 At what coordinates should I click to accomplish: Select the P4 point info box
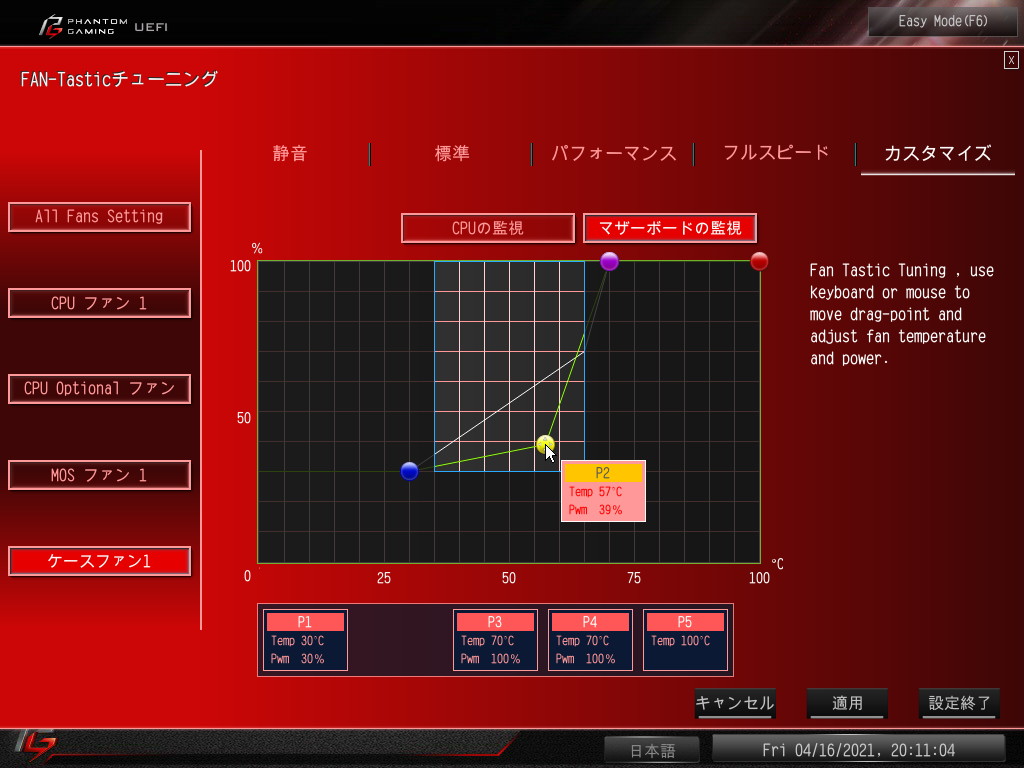(590, 640)
